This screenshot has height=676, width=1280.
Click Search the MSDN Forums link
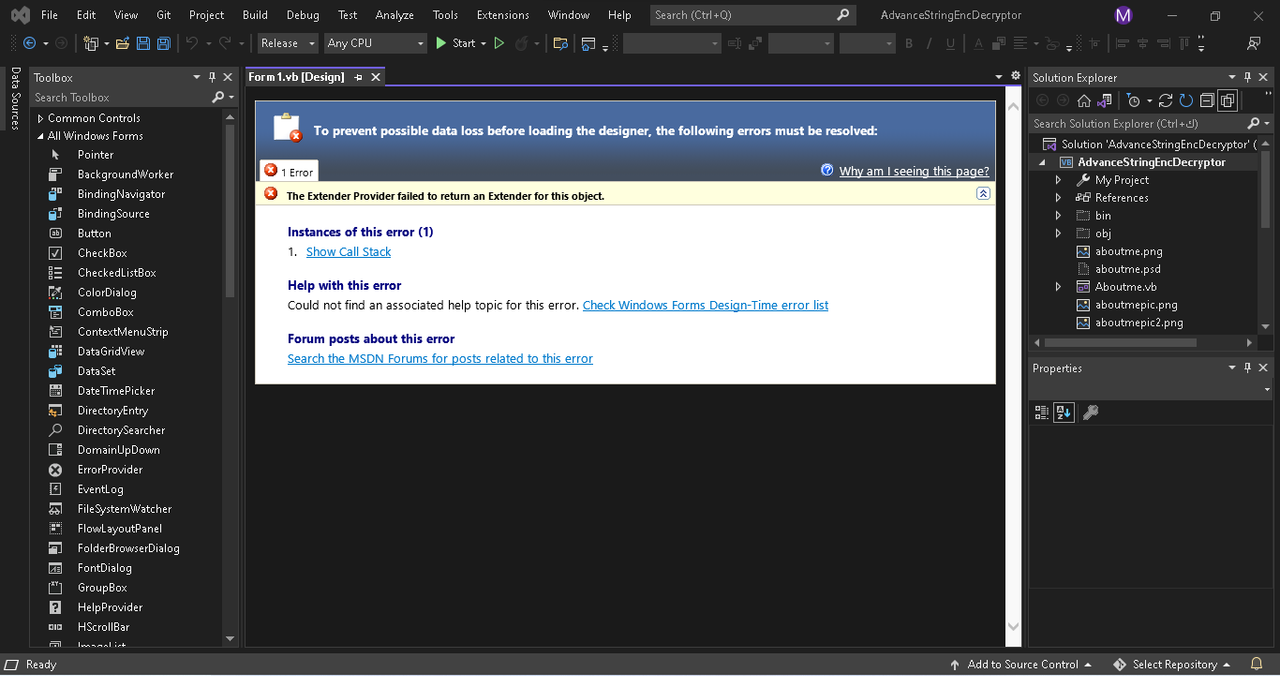click(440, 358)
